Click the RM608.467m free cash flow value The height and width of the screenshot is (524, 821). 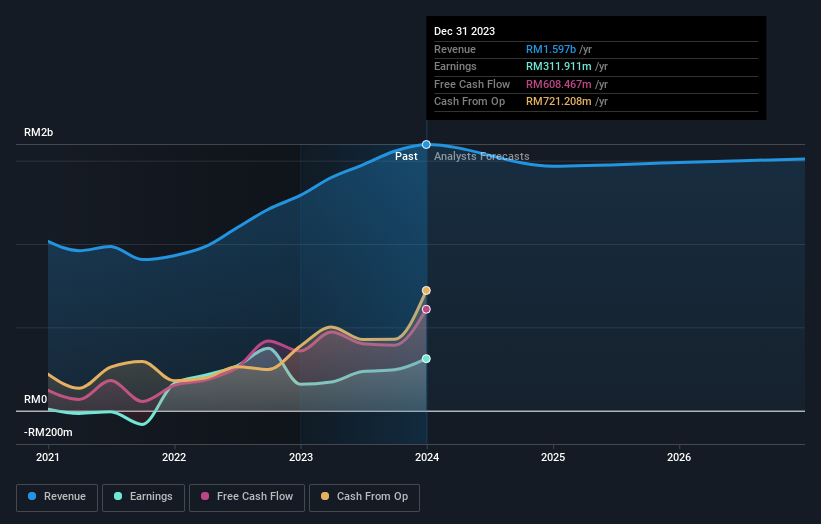coord(559,84)
